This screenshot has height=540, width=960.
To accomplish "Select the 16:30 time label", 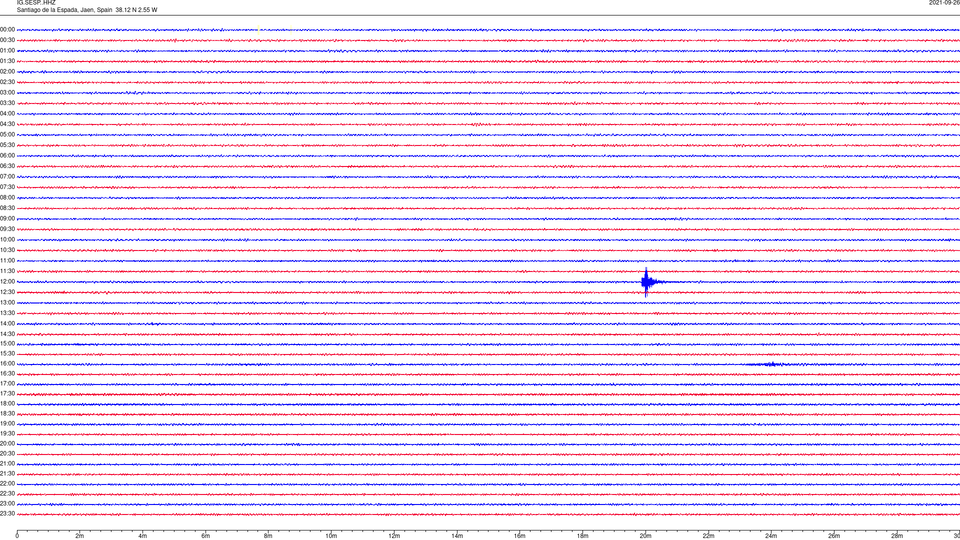I will click(x=7, y=373).
